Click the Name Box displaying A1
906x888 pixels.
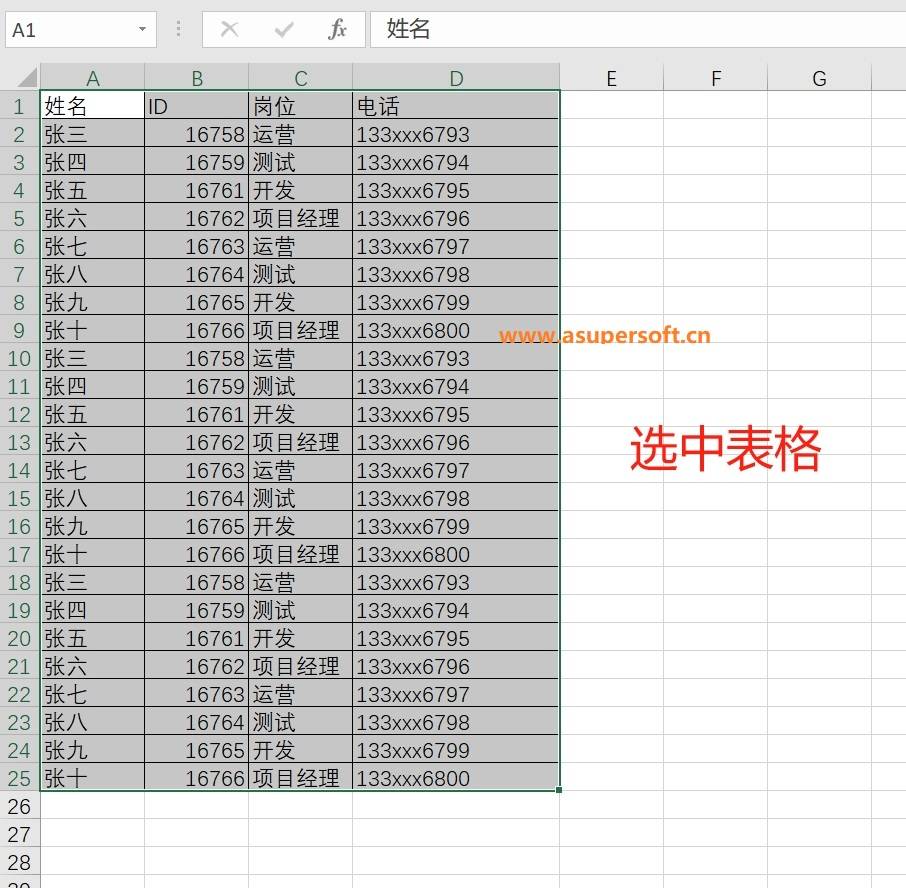pos(70,29)
